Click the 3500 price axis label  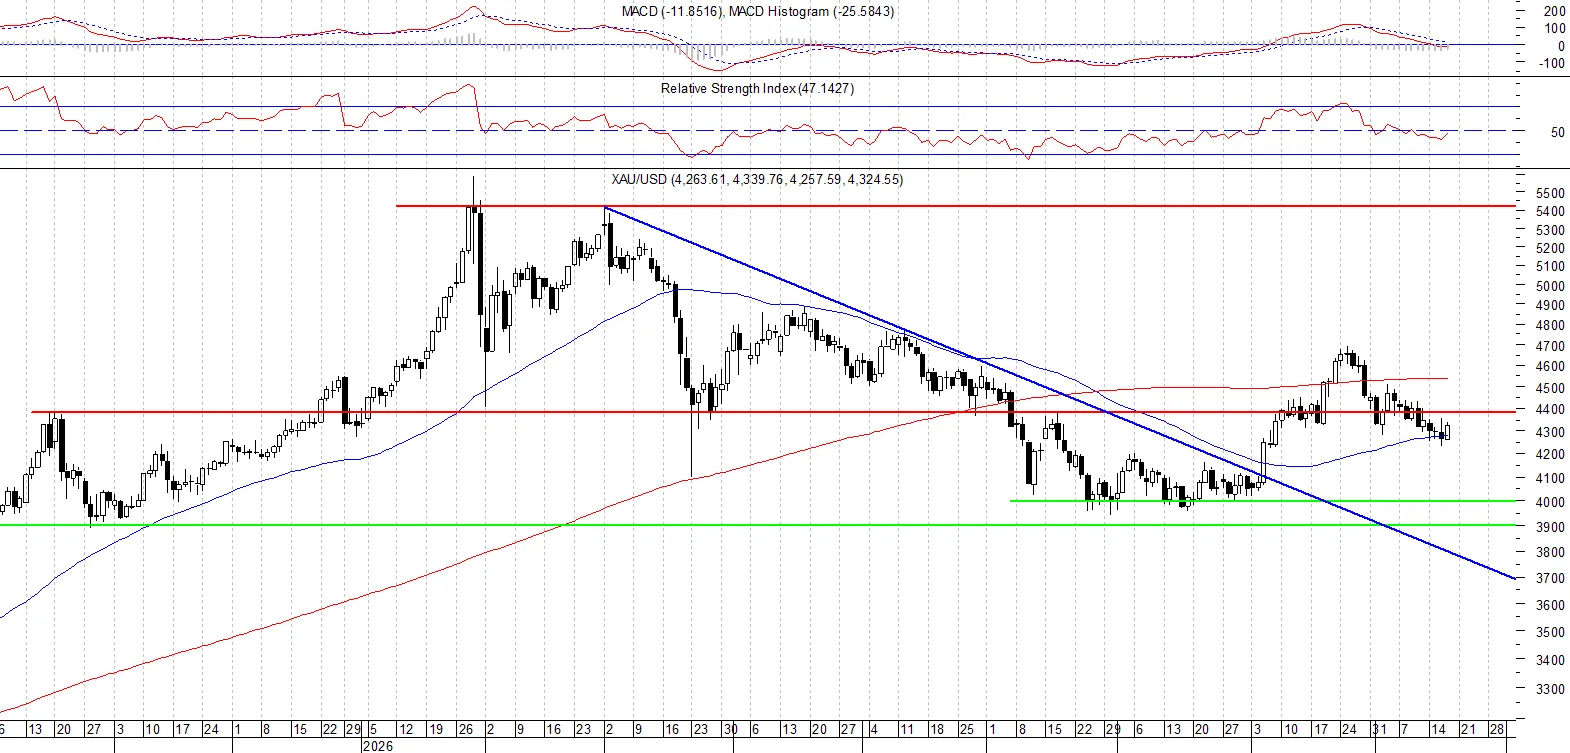point(1550,632)
